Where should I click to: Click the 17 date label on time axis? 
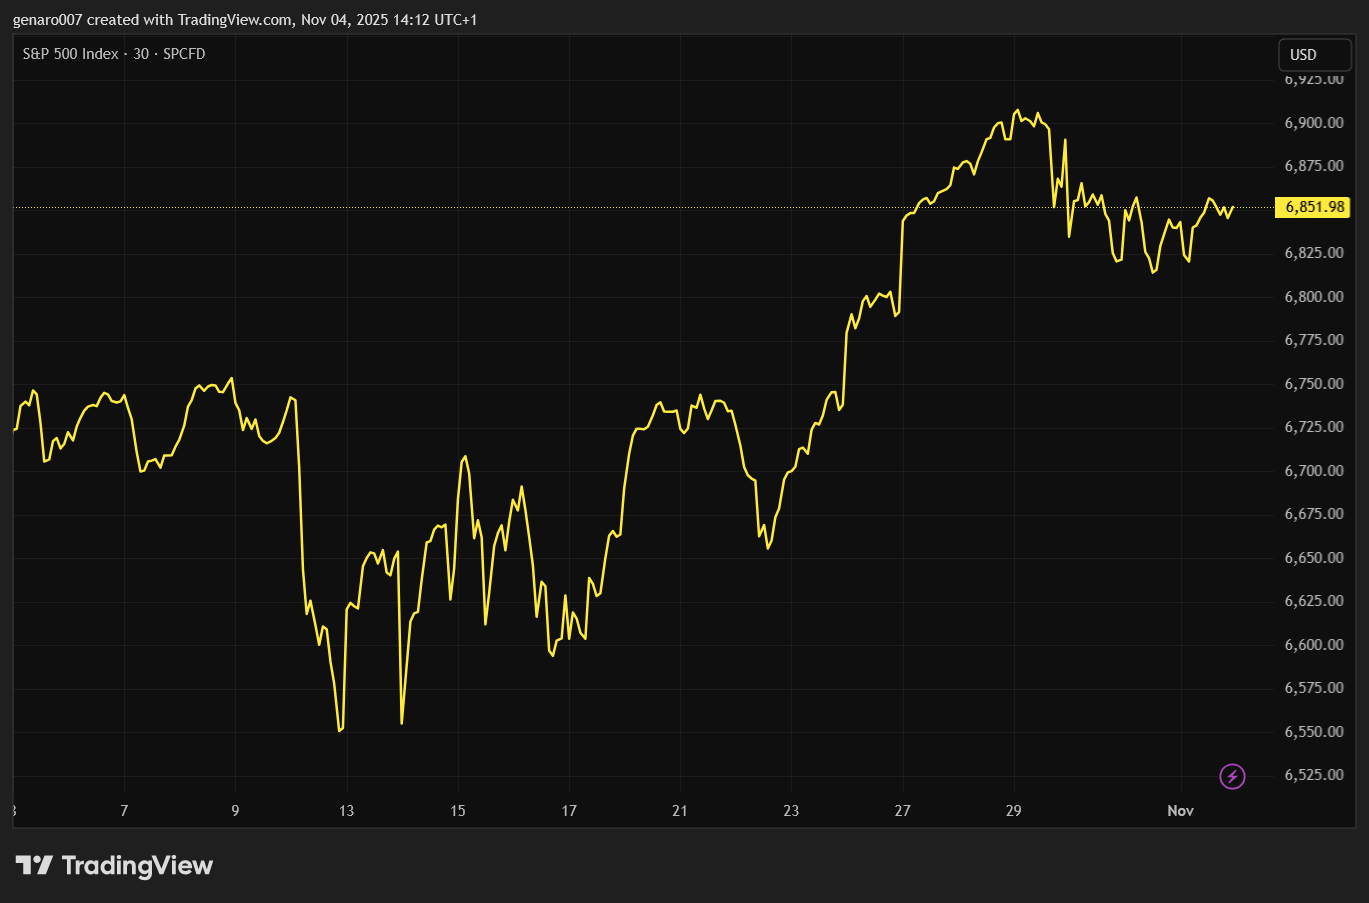click(x=569, y=811)
